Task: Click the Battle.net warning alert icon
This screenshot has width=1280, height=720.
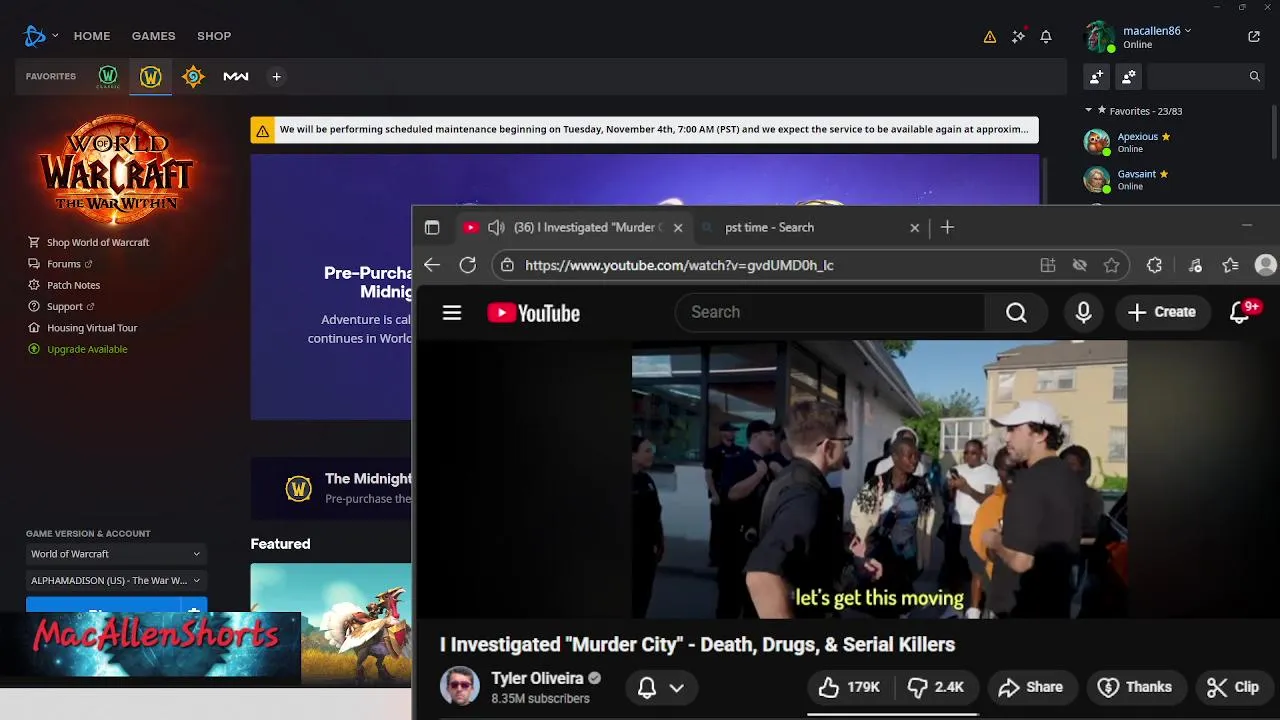Action: 990,37
